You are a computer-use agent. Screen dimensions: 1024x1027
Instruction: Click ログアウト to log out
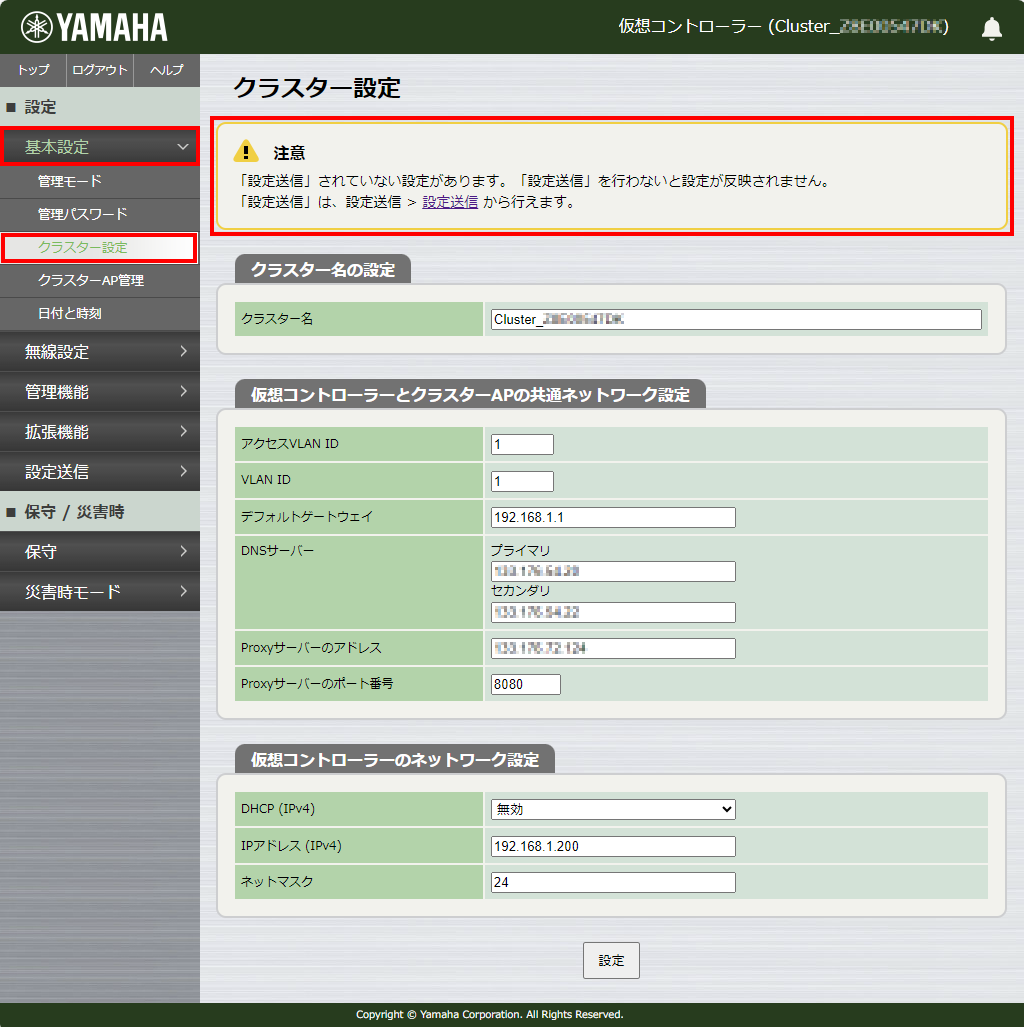[x=100, y=70]
